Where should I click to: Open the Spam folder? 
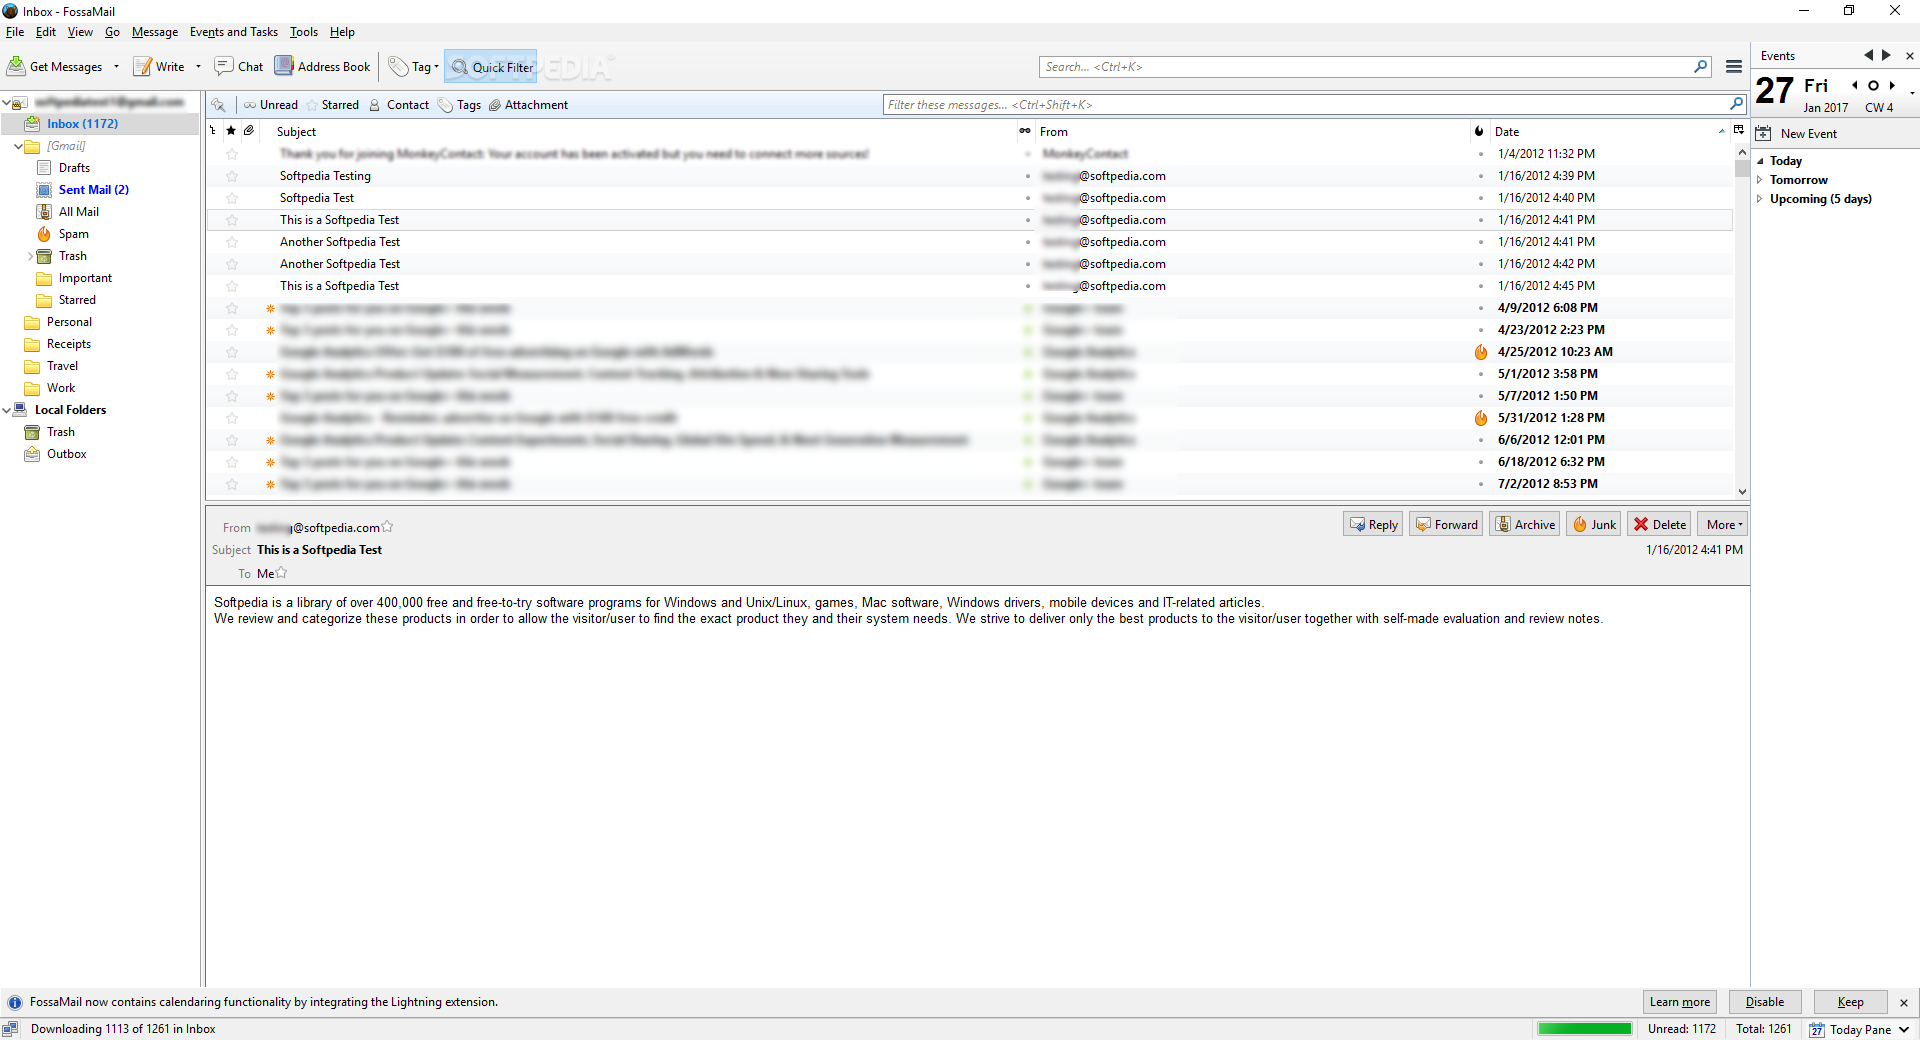pyautogui.click(x=73, y=234)
